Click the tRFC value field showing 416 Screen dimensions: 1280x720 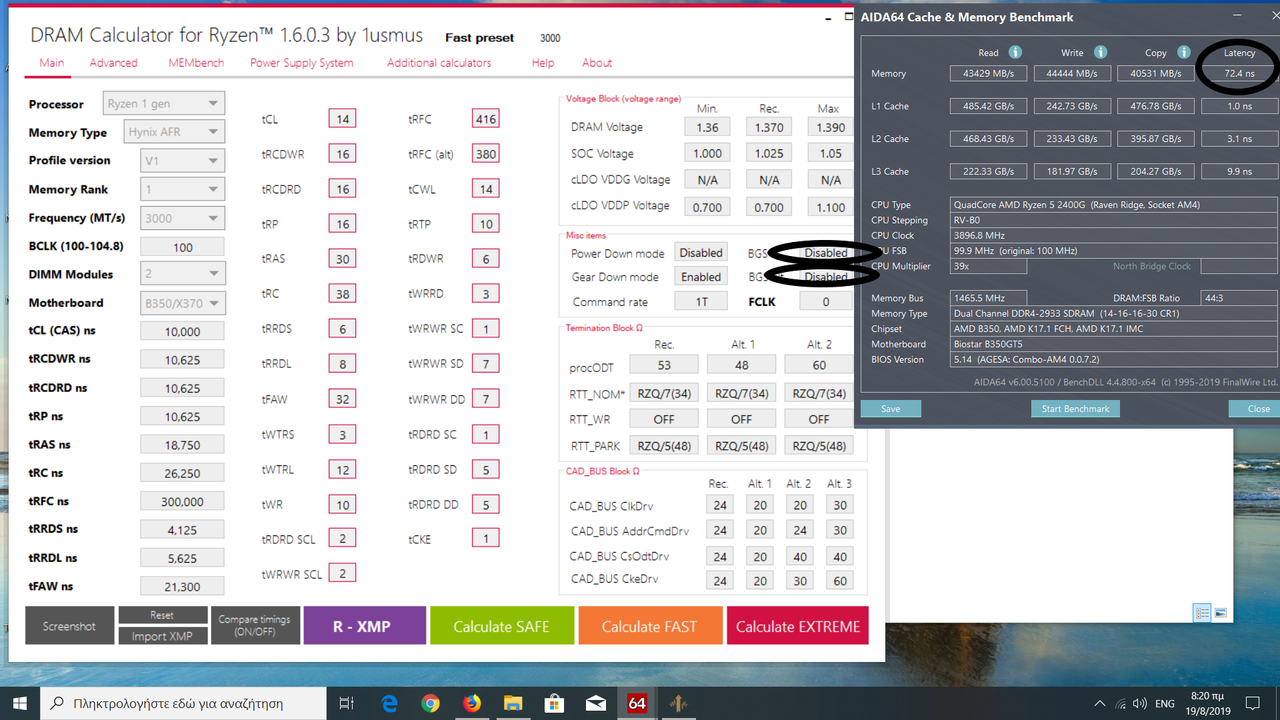click(x=486, y=119)
